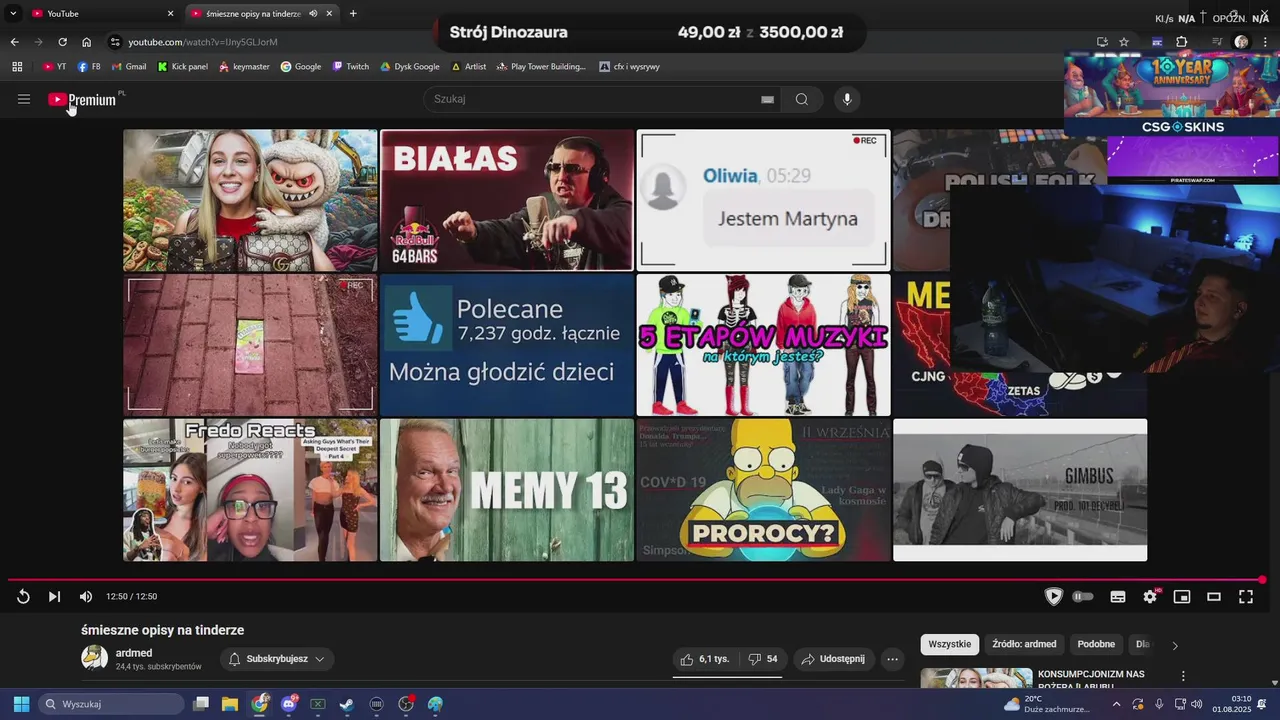Open the bookmarks apps grid
The height and width of the screenshot is (720, 1280).
click(x=17, y=67)
